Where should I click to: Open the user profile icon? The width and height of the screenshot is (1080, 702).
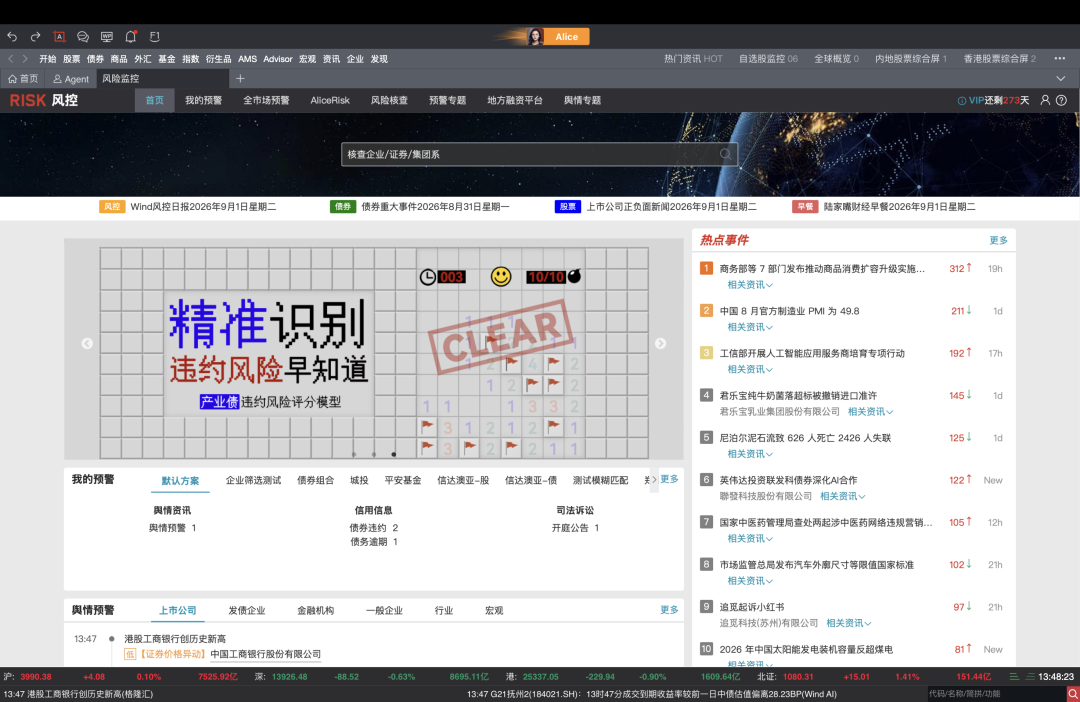pyautogui.click(x=1045, y=101)
